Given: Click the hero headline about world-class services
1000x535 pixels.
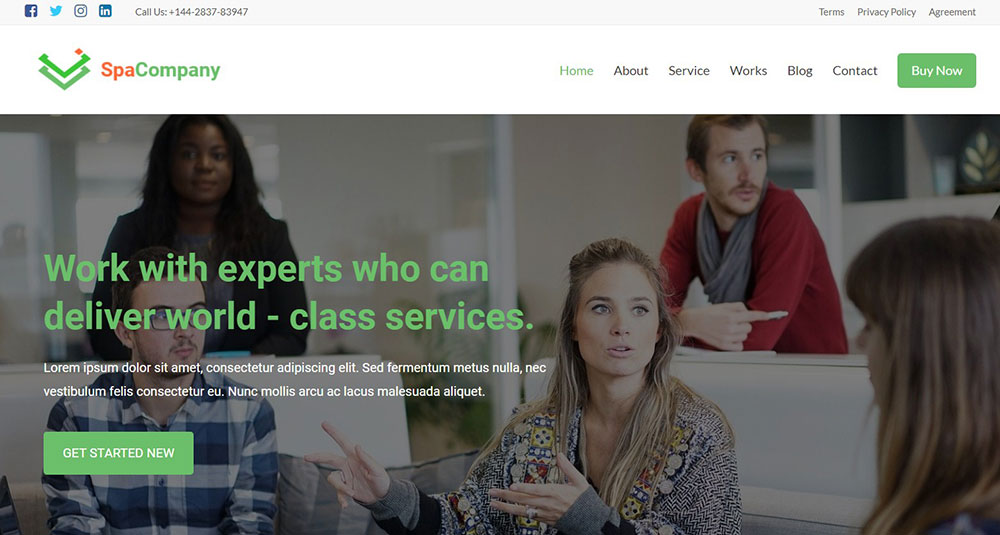Looking at the screenshot, I should click(x=288, y=292).
